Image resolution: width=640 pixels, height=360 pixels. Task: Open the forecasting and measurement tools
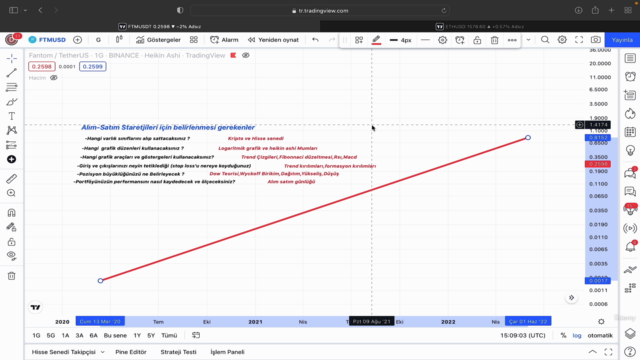11,145
